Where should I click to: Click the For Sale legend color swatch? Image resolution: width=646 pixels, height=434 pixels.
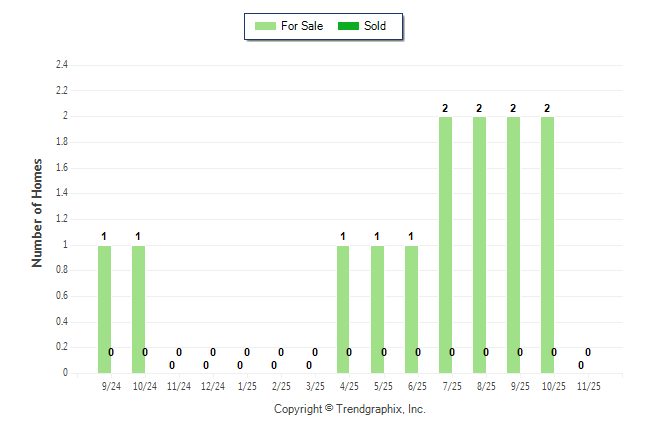(x=265, y=26)
